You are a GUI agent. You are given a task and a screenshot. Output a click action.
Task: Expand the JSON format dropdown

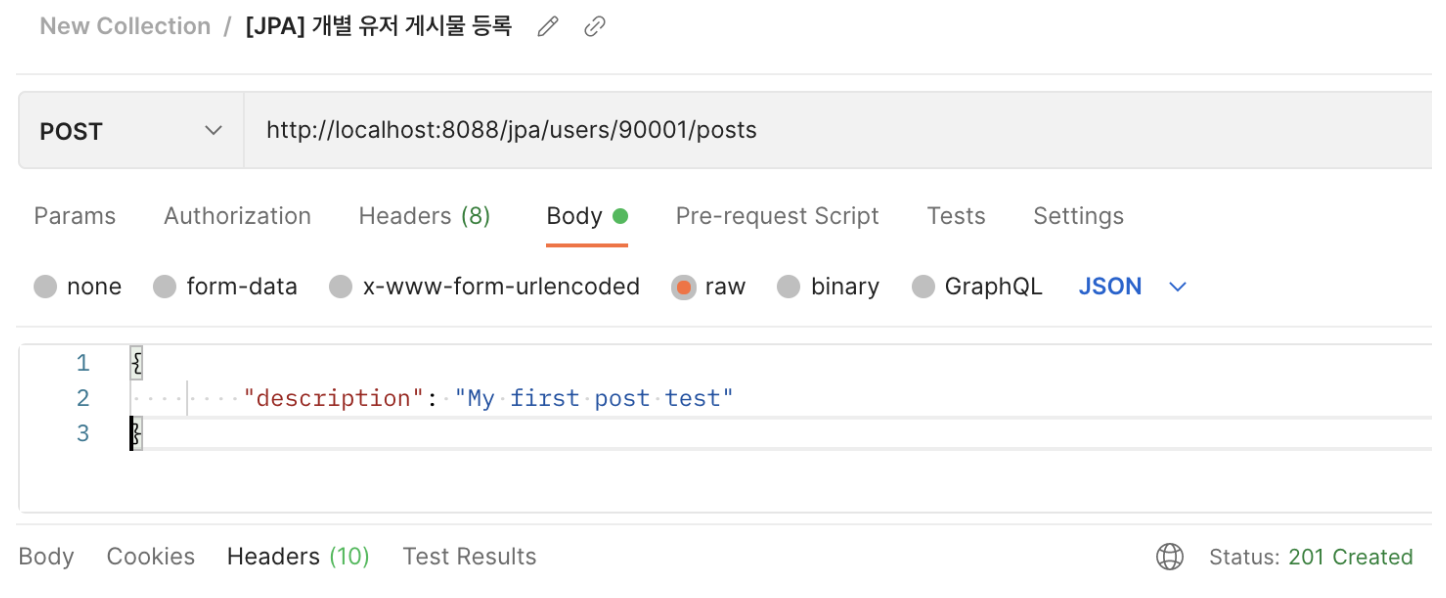coord(1132,287)
